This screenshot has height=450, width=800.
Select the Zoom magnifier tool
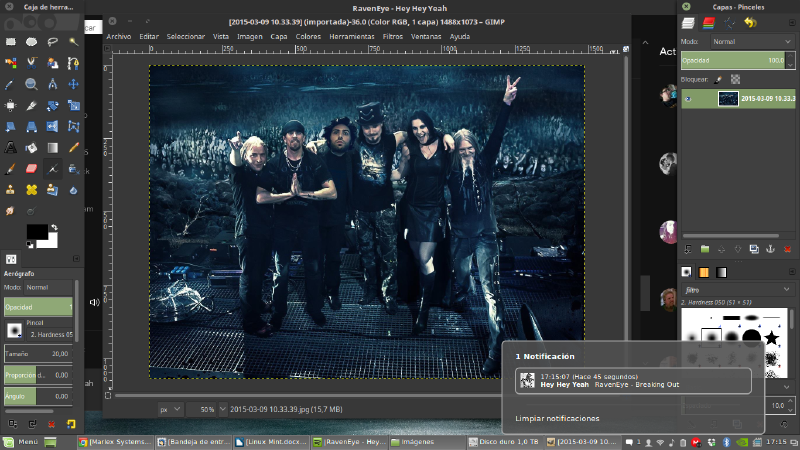pyautogui.click(x=32, y=84)
